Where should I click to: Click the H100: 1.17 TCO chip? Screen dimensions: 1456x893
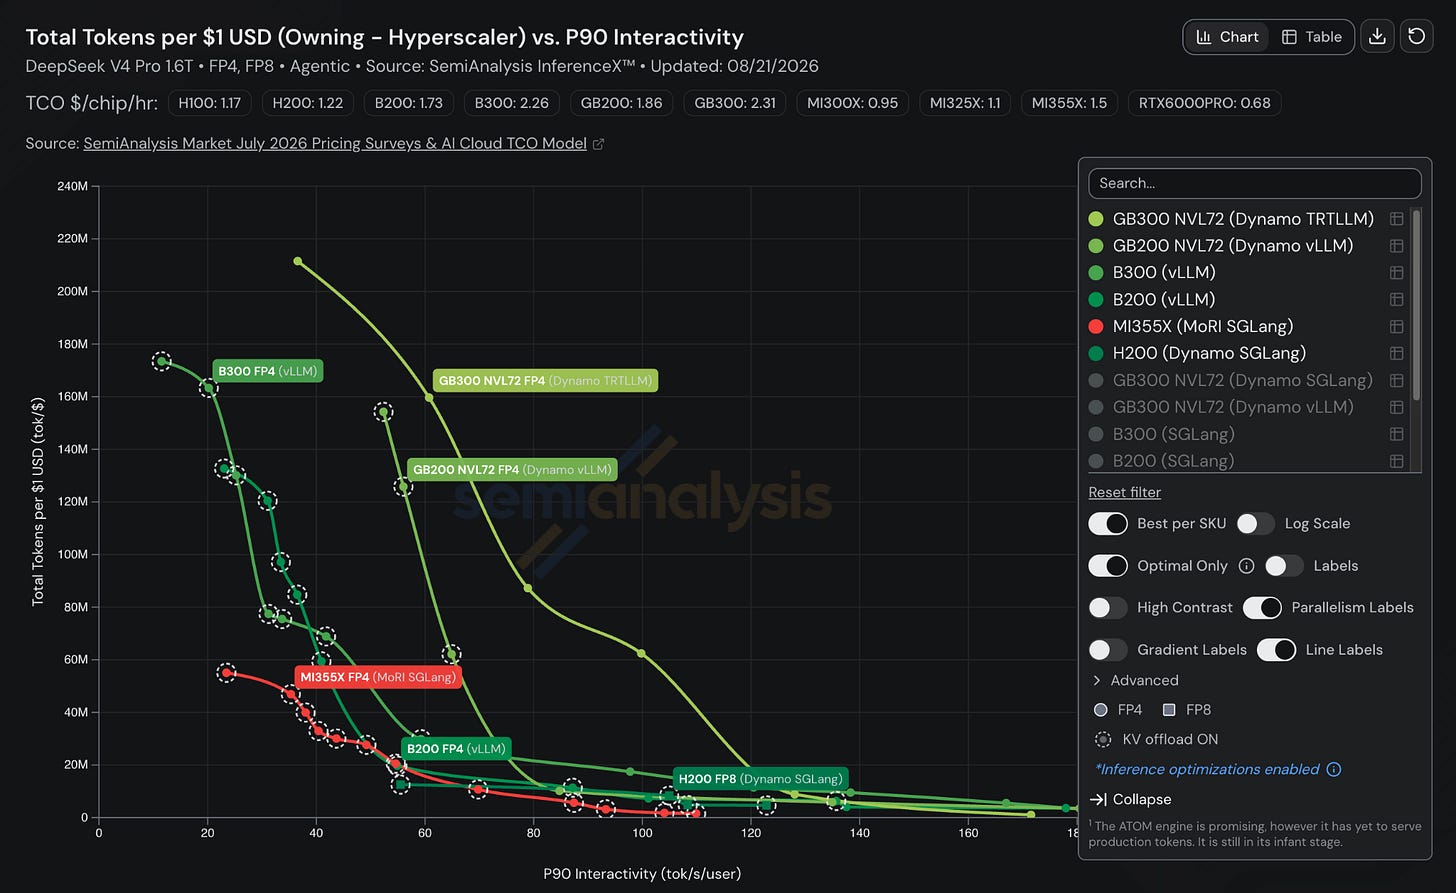210,103
